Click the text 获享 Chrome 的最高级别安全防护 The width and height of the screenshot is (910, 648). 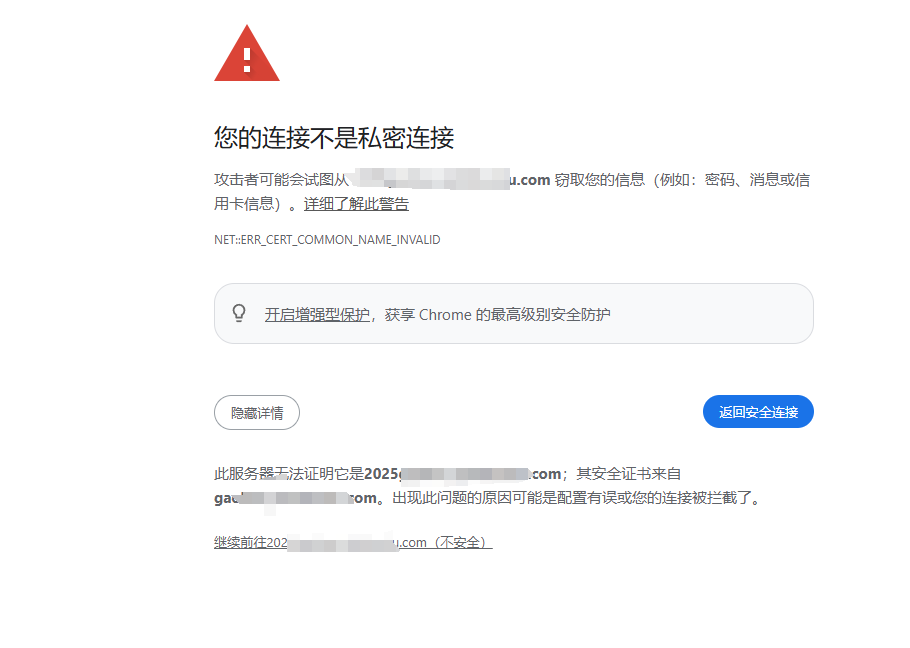pyautogui.click(x=497, y=314)
